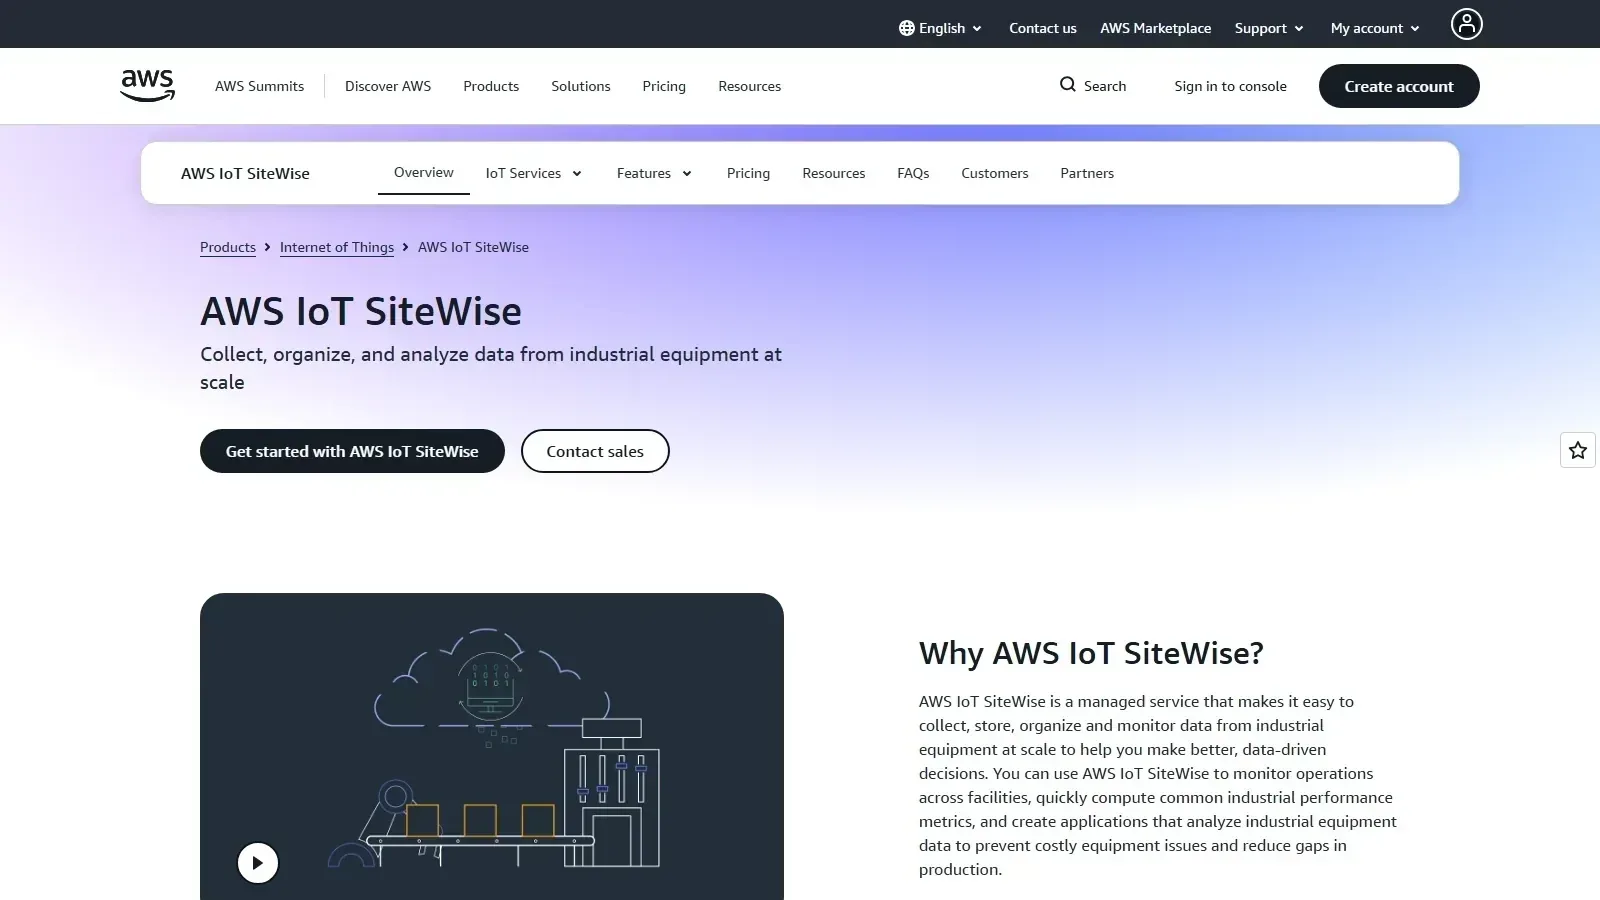Open the user profile avatar icon

point(1466,24)
